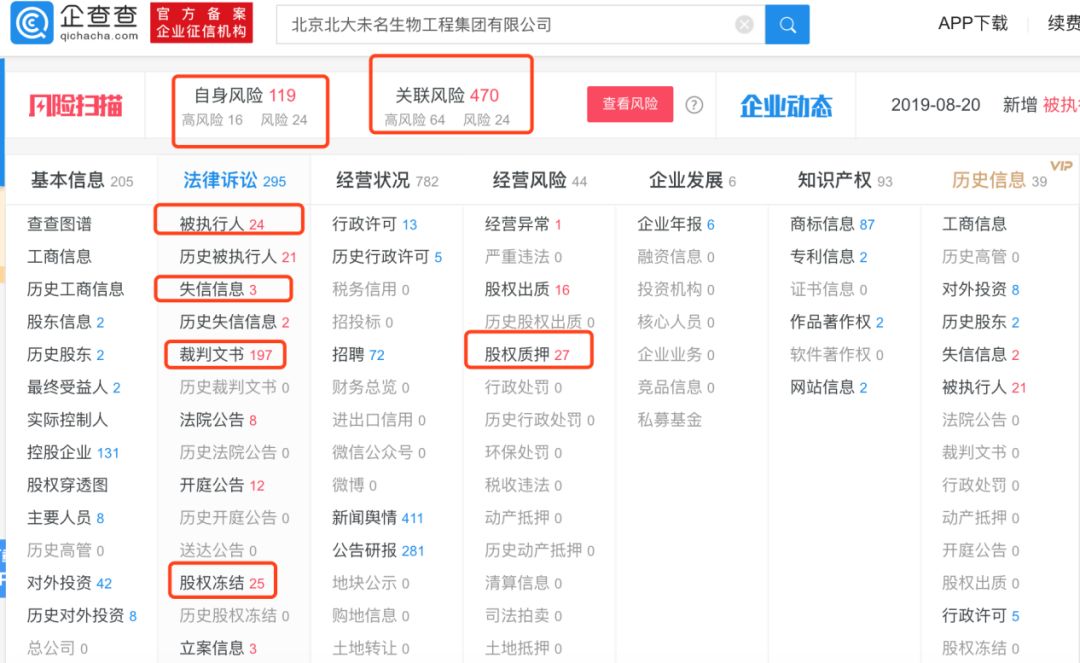
Task: Click the 查看风险 button
Action: point(630,104)
